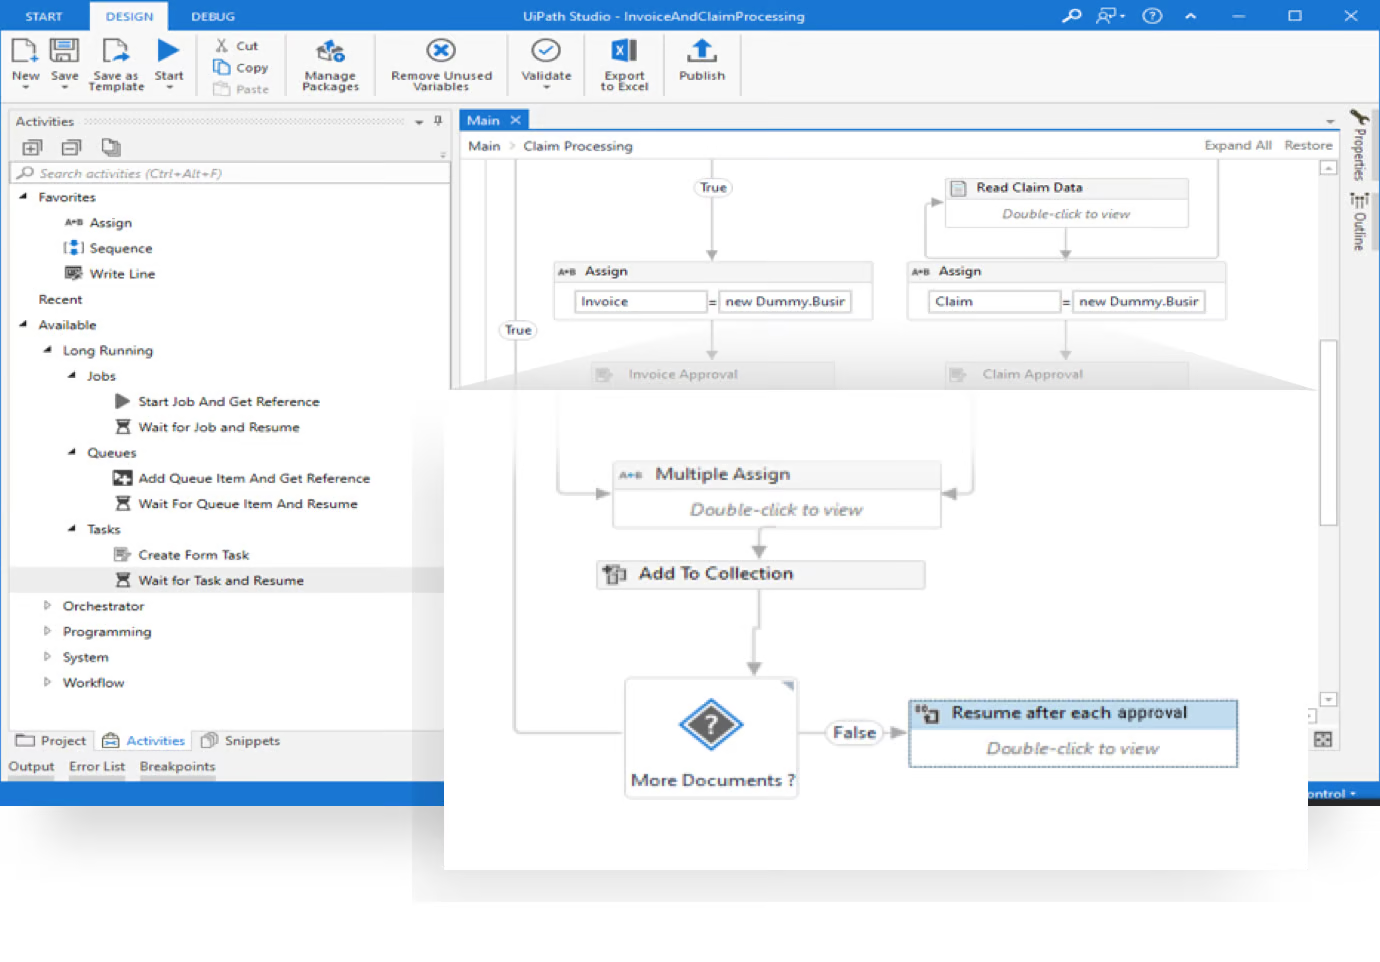The height and width of the screenshot is (962, 1380).
Task: Collapse the Long Running node
Action: pyautogui.click(x=47, y=350)
